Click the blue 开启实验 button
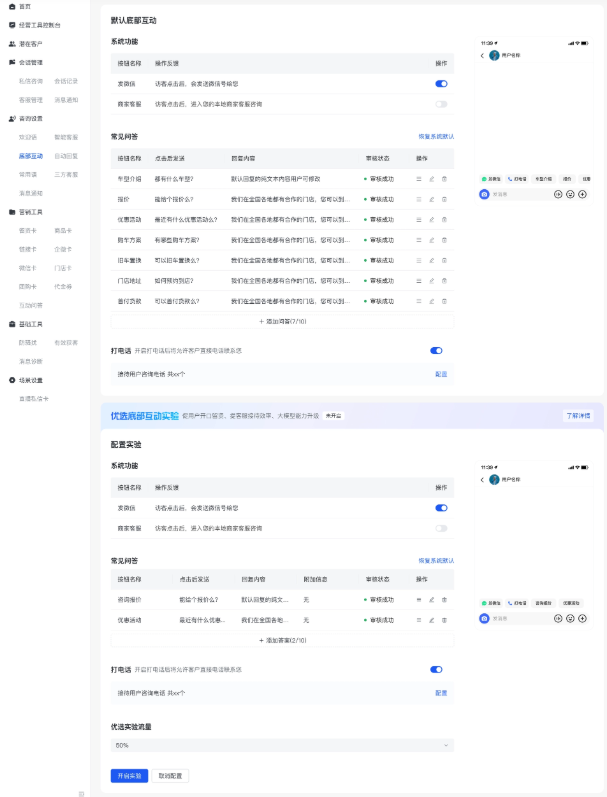 129,776
